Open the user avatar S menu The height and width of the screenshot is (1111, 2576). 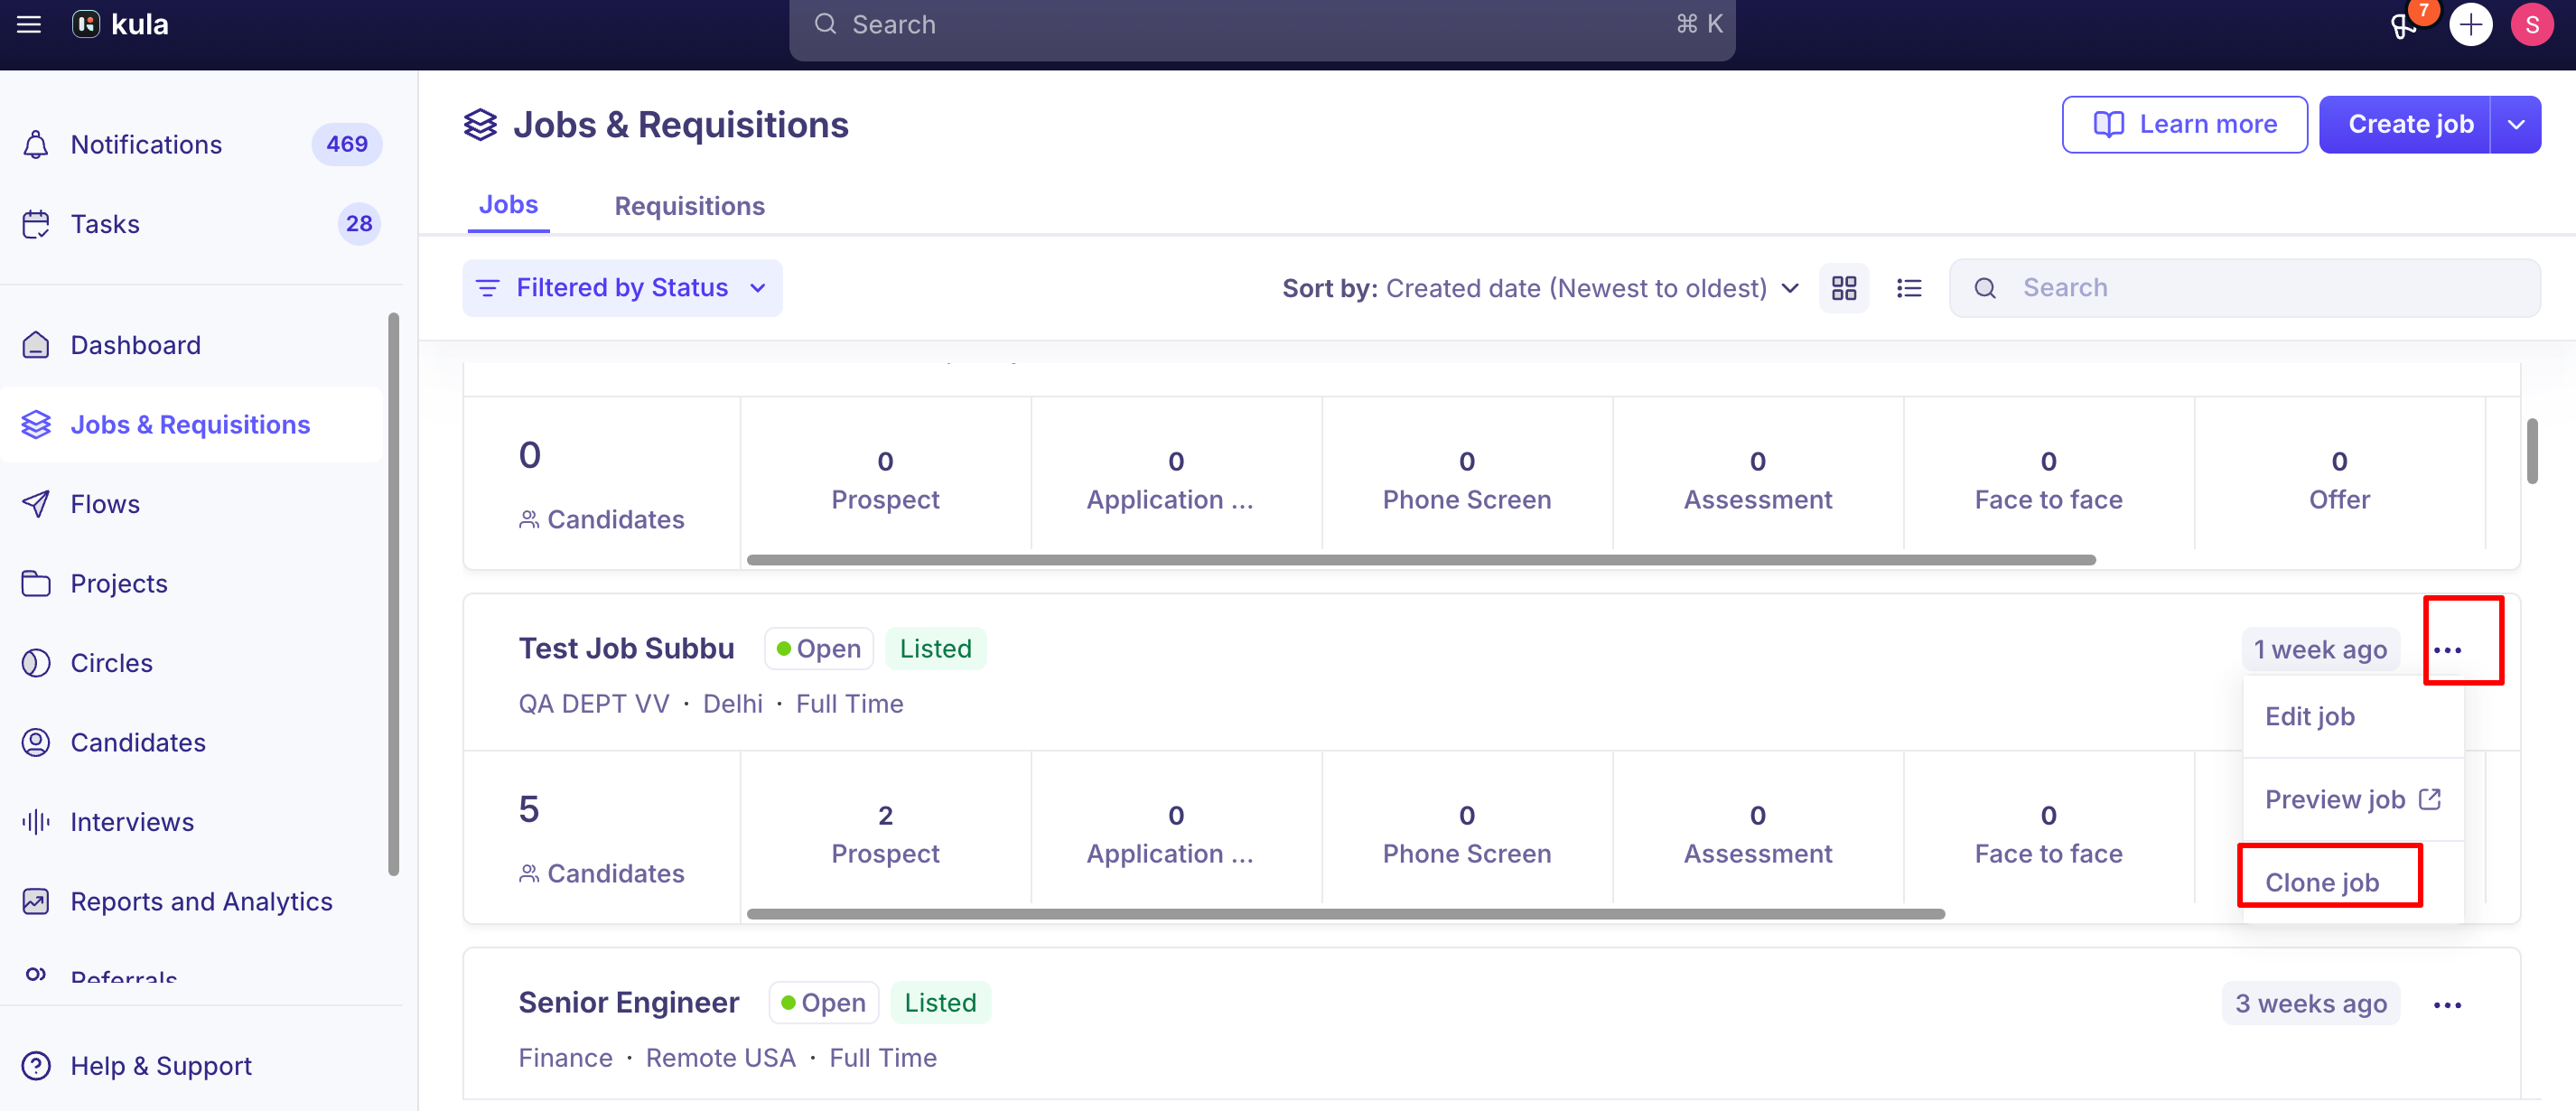click(x=2532, y=24)
